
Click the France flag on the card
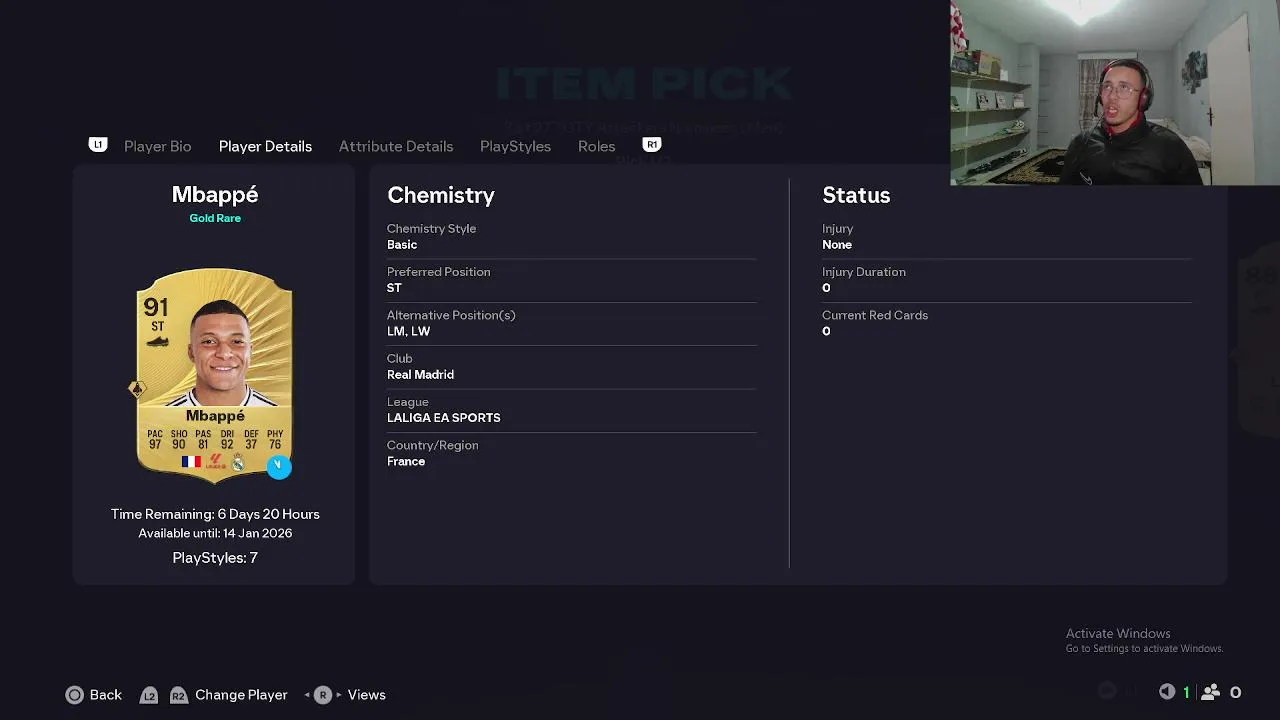tap(191, 462)
